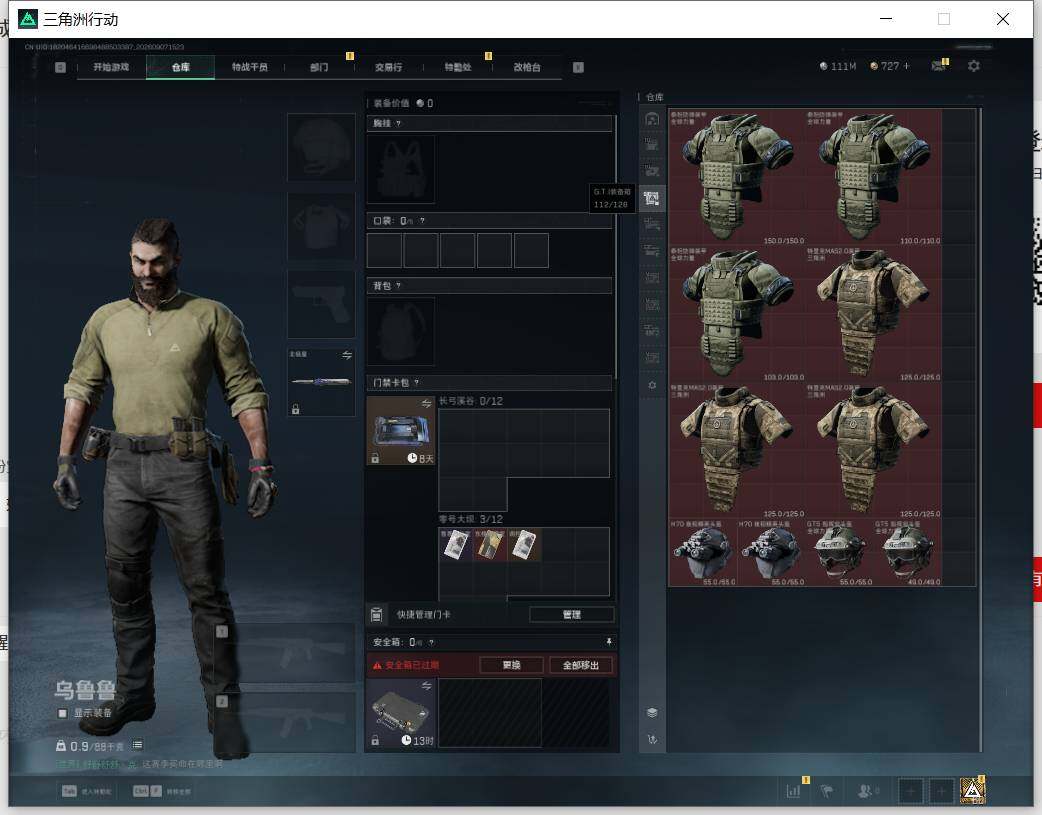Image resolution: width=1042 pixels, height=815 pixels.
Task: Open the help question mark beside 背包
Action: [398, 286]
